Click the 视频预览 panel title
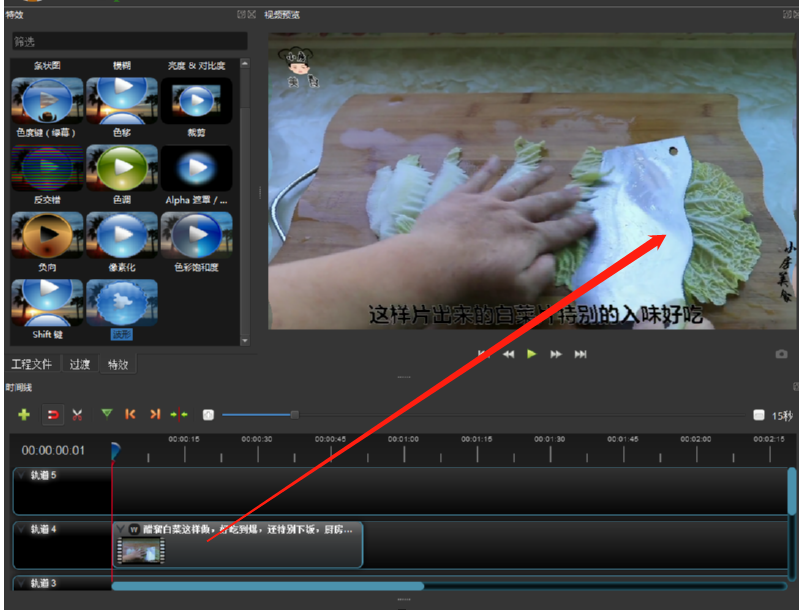 click(x=282, y=15)
